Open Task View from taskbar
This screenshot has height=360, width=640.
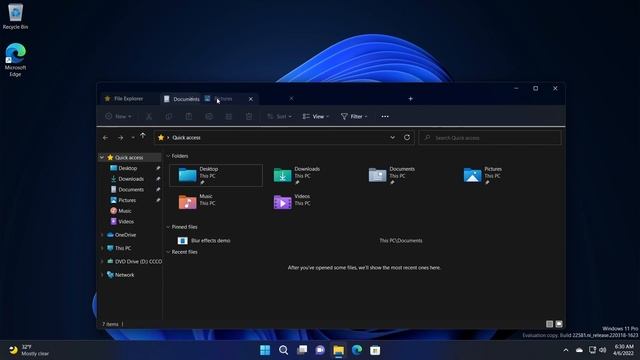point(302,350)
